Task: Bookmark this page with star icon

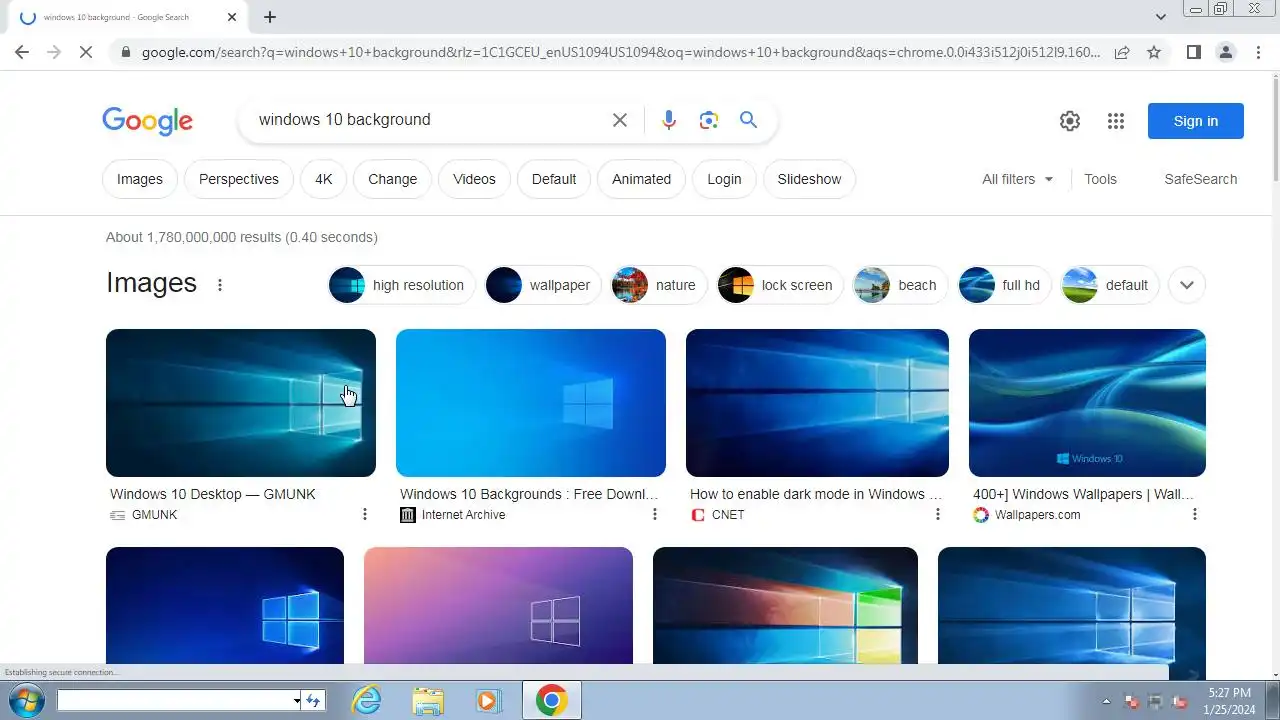Action: tap(1154, 52)
